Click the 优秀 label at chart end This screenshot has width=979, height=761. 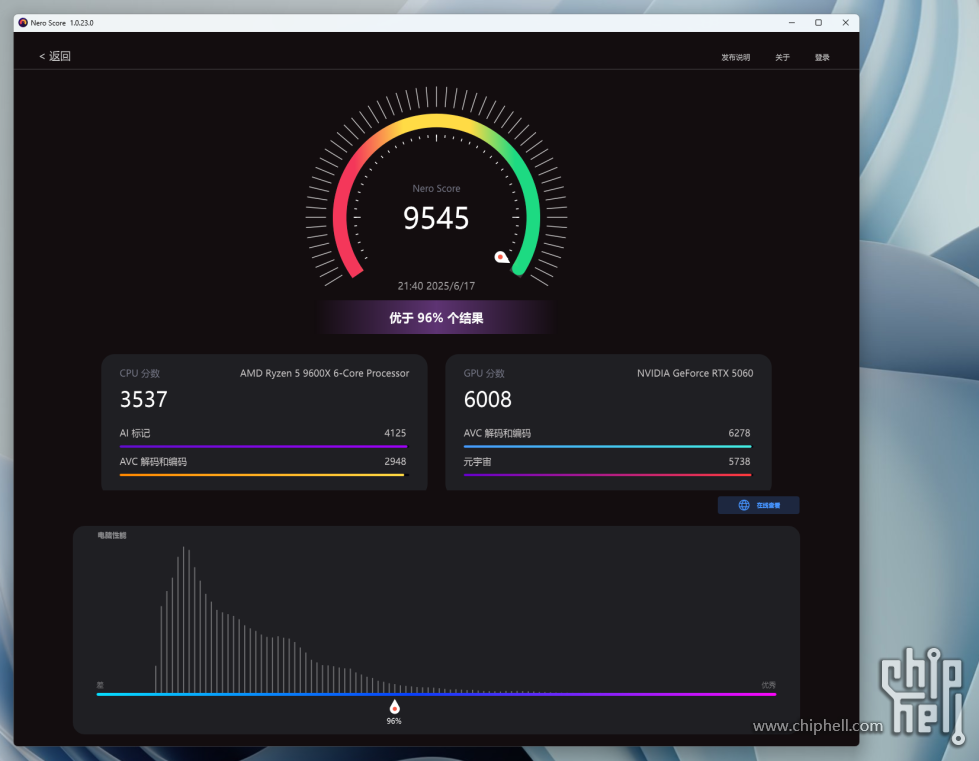(769, 685)
